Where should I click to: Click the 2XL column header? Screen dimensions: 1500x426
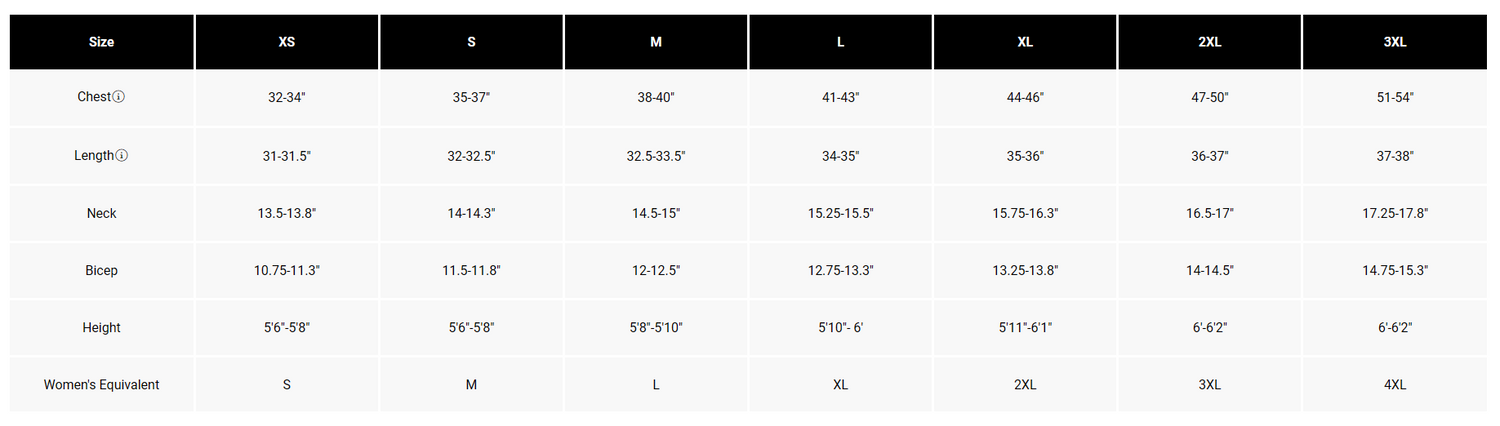[1210, 42]
